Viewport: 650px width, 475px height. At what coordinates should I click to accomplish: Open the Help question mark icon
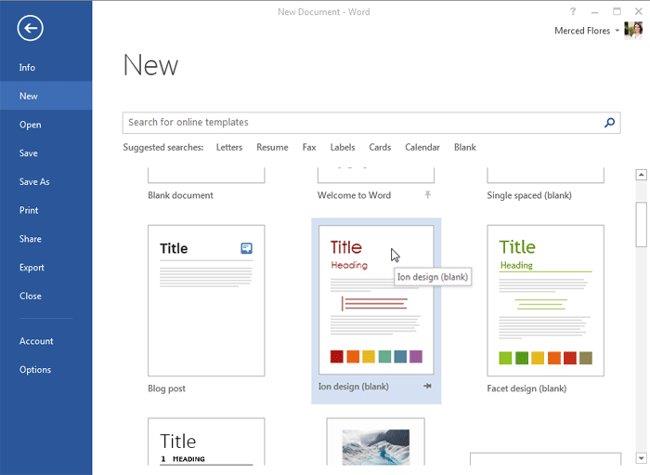pyautogui.click(x=572, y=12)
